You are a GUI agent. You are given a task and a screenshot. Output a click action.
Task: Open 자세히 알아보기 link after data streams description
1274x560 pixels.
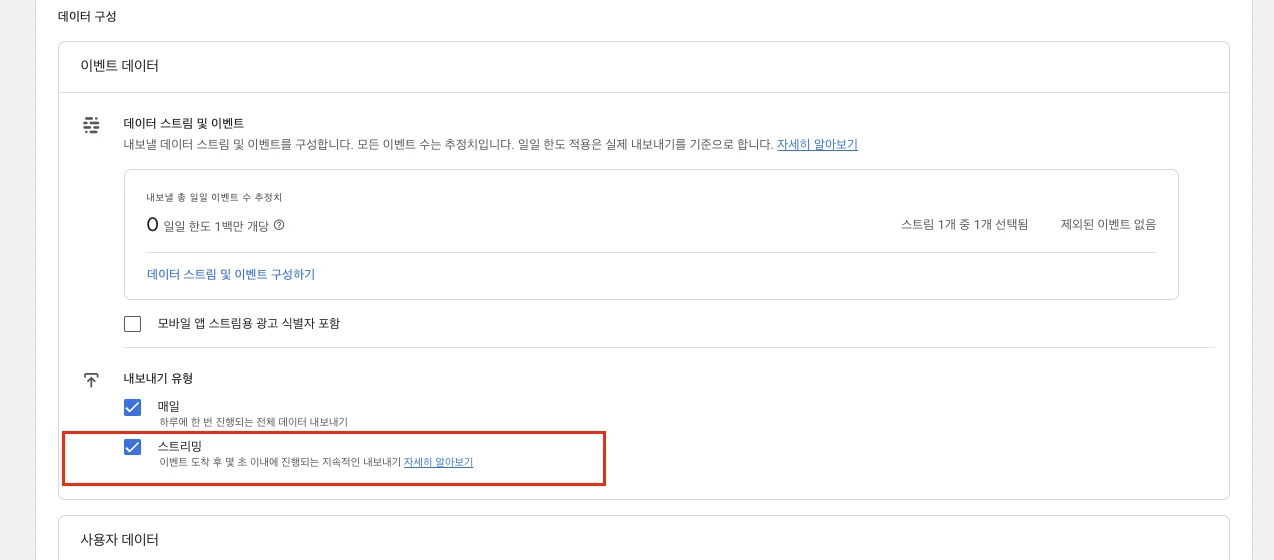(817, 144)
